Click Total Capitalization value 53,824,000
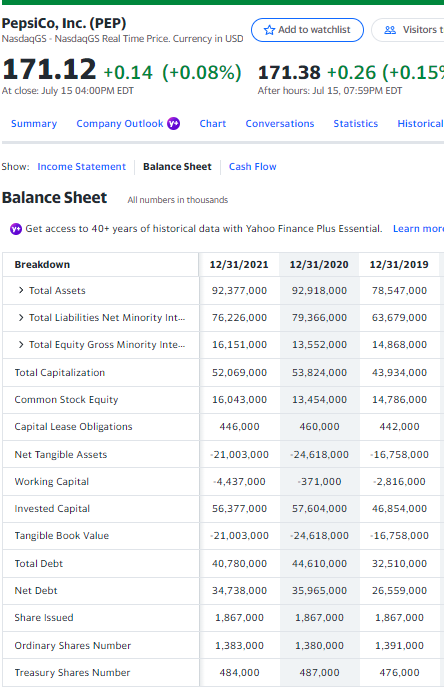 [x=319, y=373]
